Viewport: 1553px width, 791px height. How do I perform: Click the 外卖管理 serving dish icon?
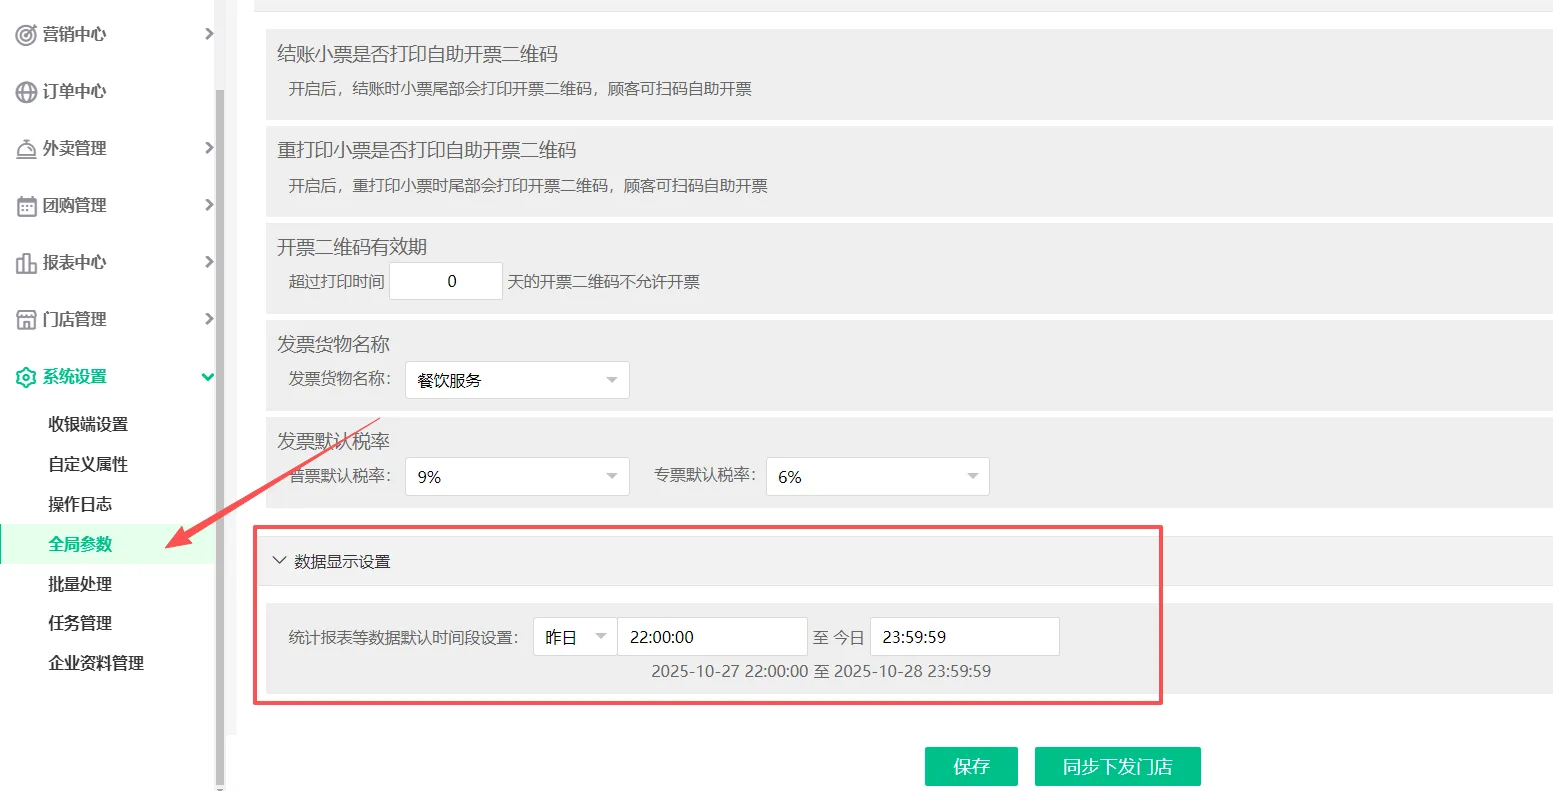(x=26, y=149)
